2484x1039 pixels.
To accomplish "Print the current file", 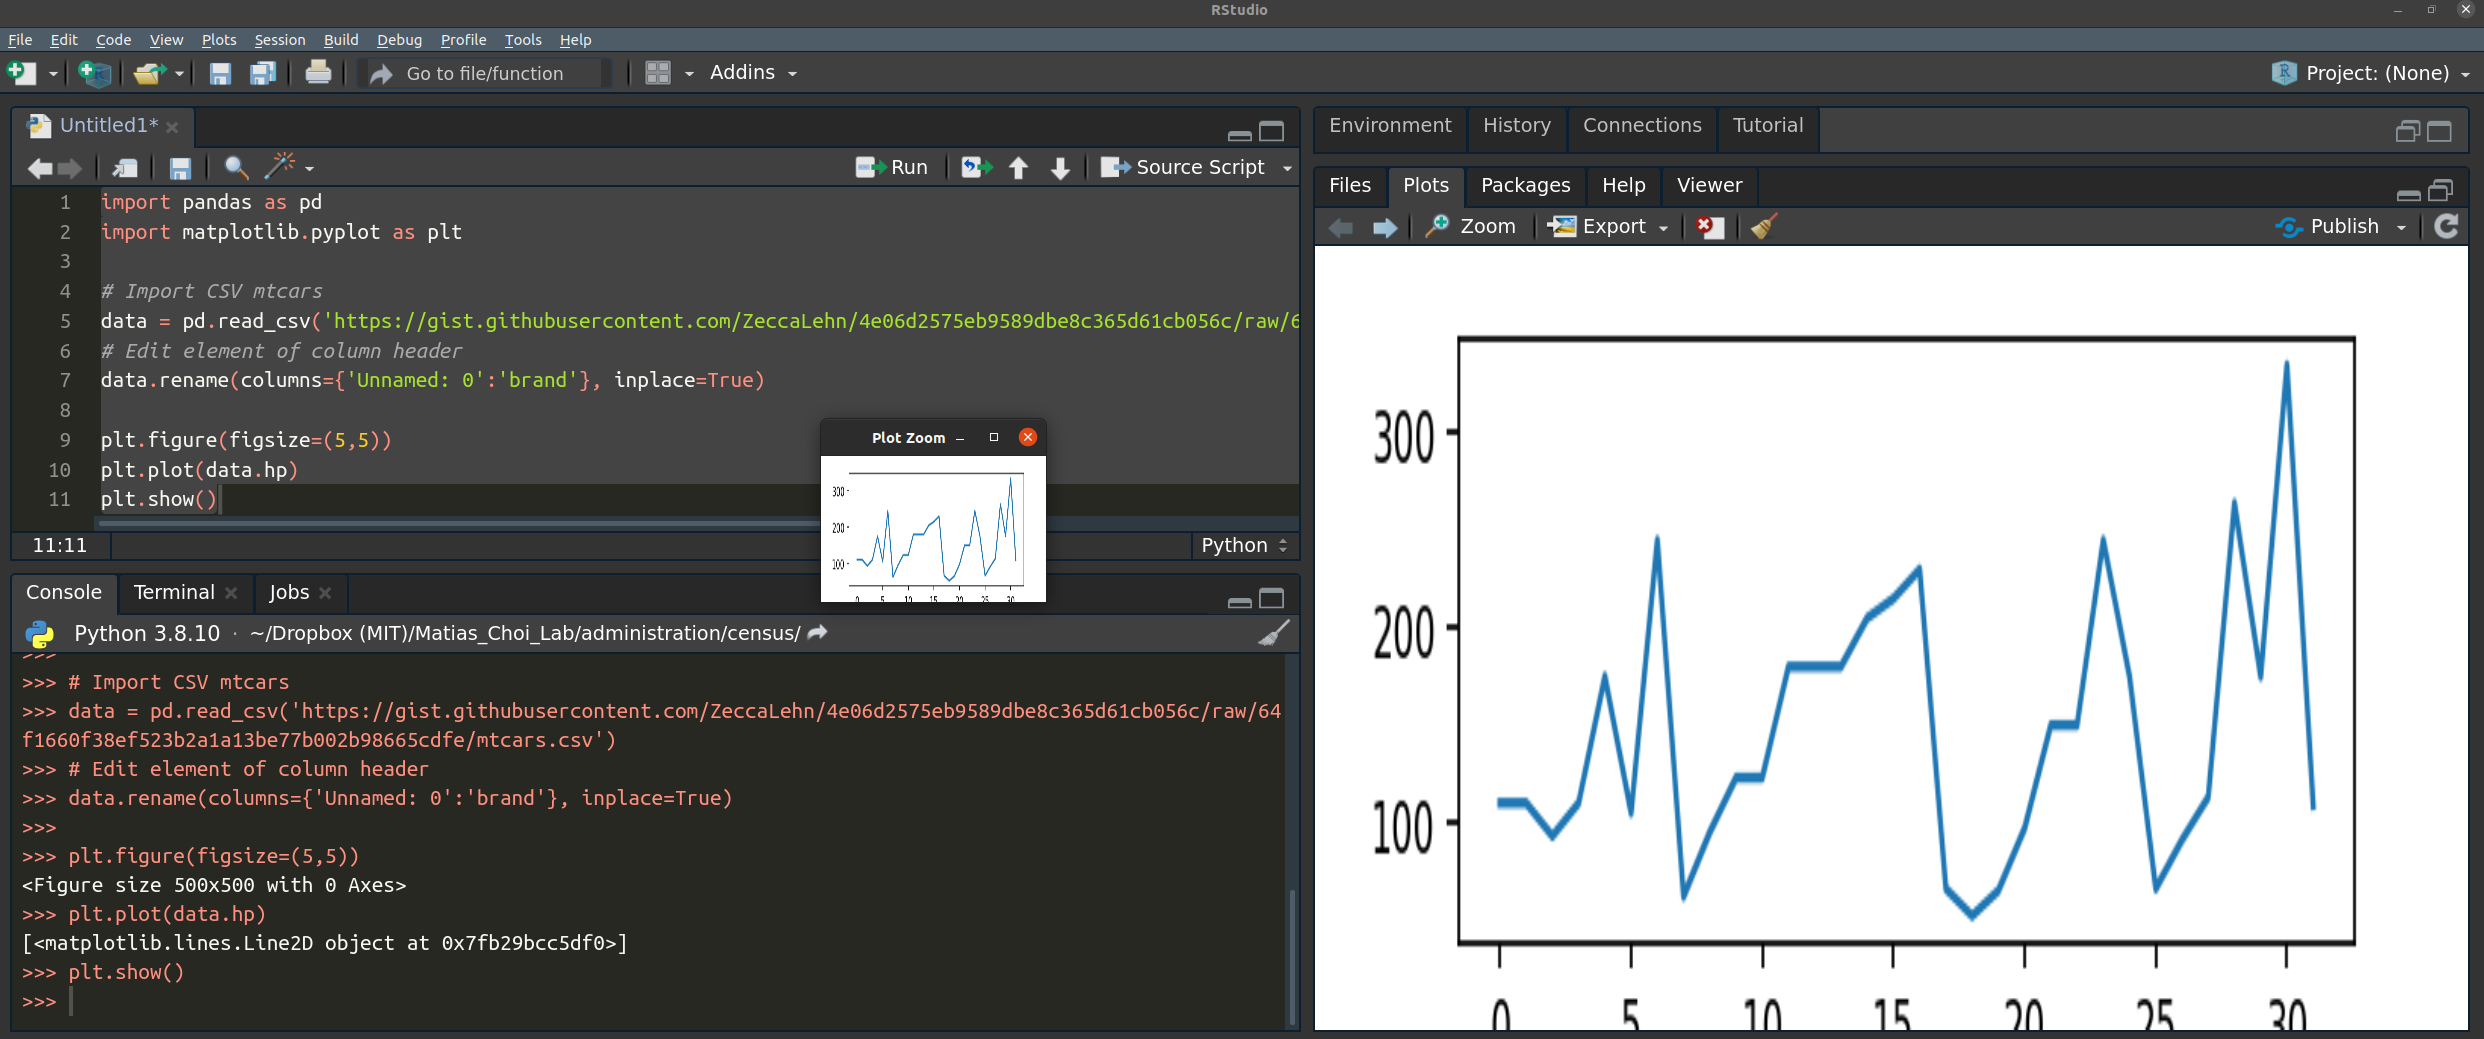I will (318, 72).
